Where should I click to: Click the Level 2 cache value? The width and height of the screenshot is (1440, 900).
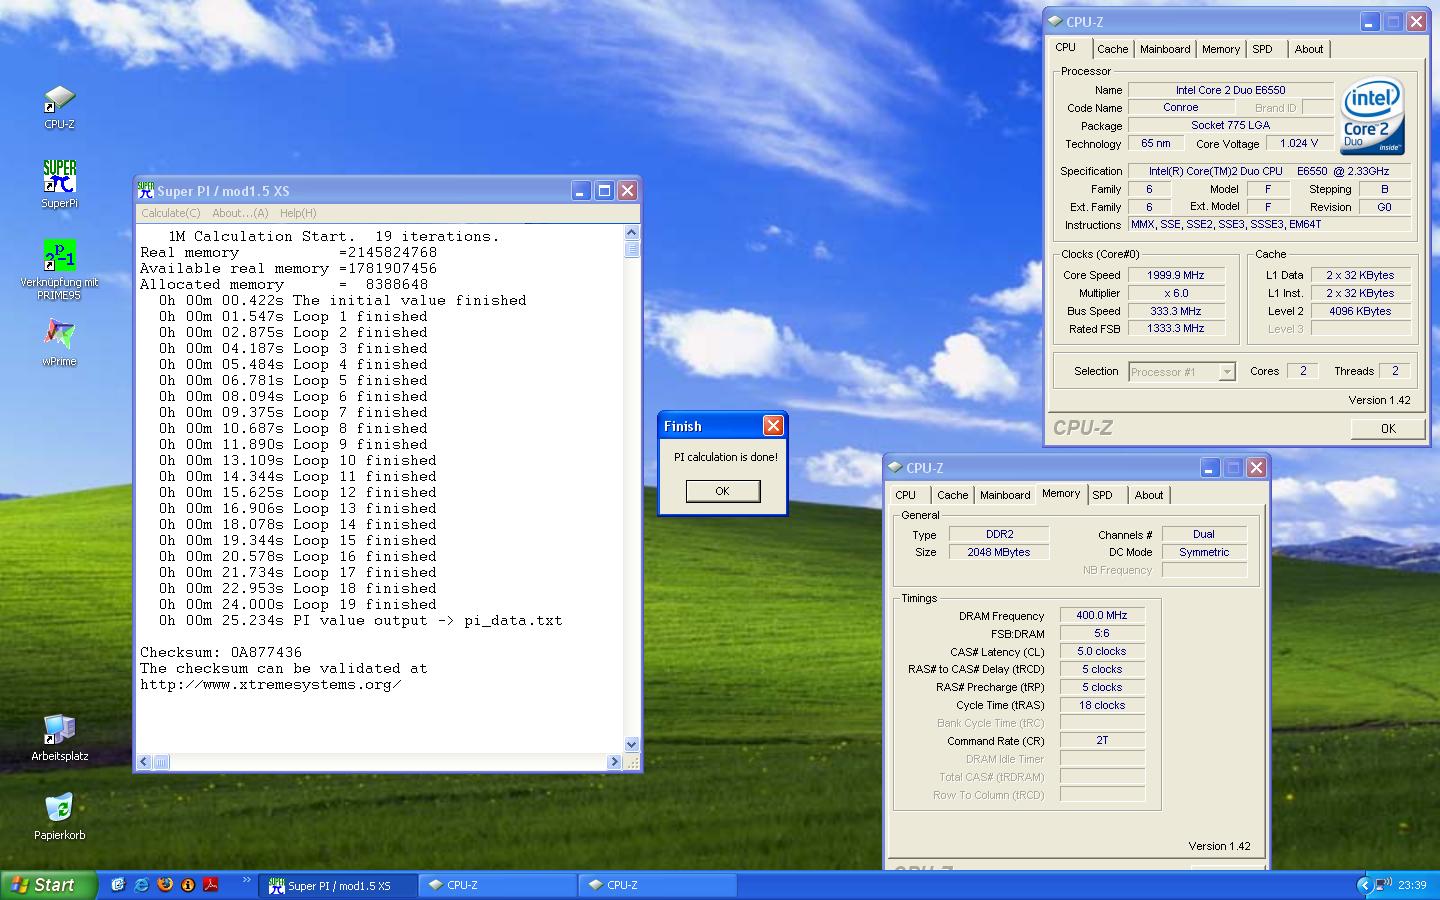coord(1360,311)
